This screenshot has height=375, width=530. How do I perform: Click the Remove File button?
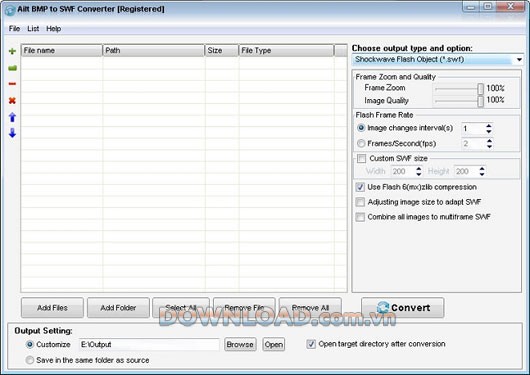244,308
